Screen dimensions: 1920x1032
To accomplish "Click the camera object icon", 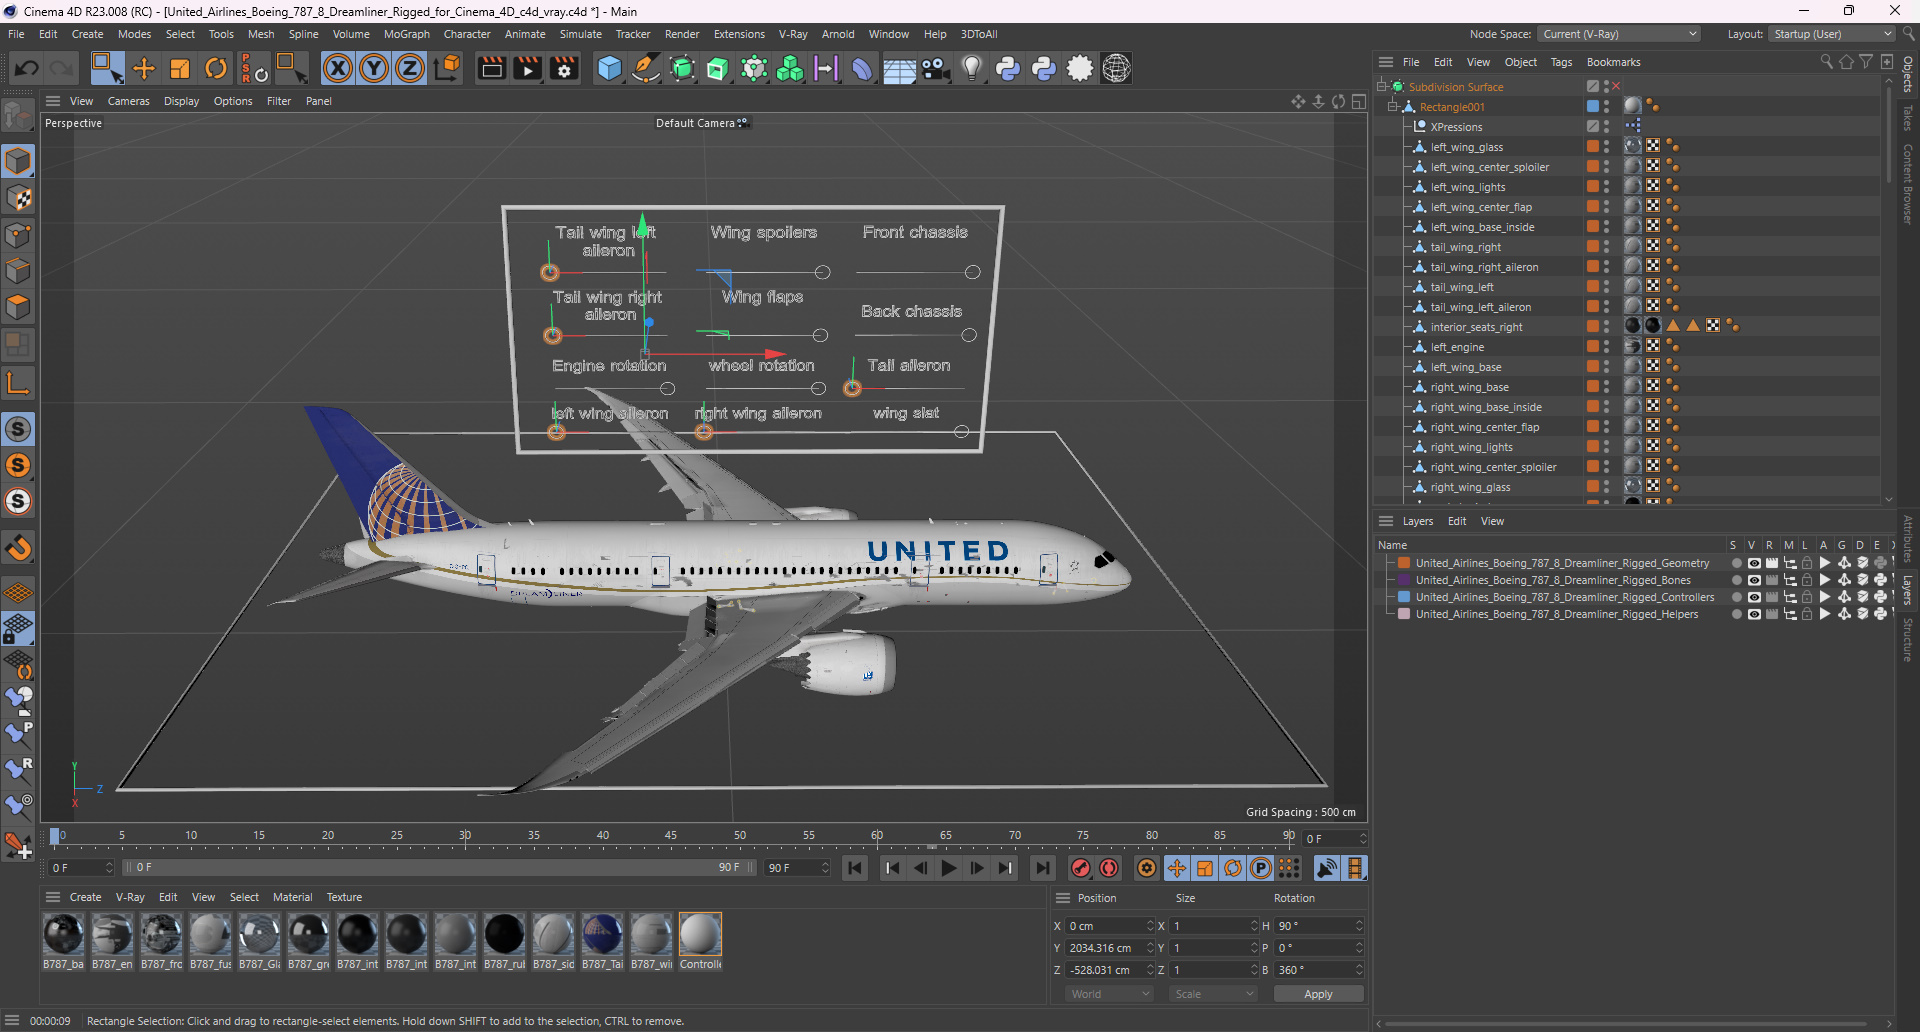I will (x=935, y=68).
